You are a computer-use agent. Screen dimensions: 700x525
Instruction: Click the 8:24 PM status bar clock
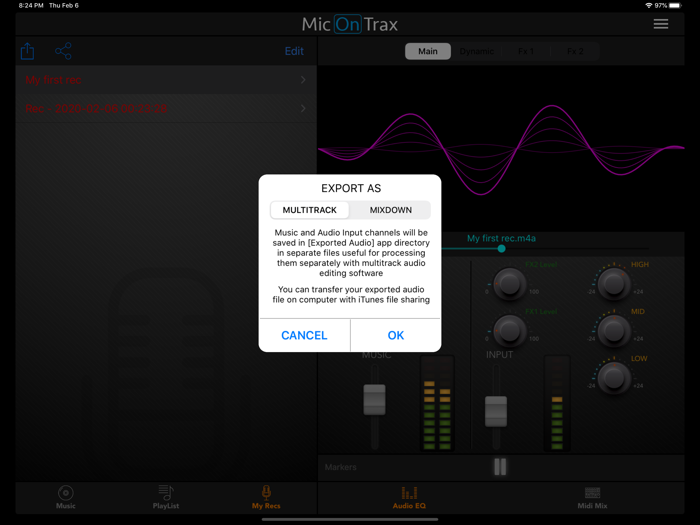(x=31, y=5)
